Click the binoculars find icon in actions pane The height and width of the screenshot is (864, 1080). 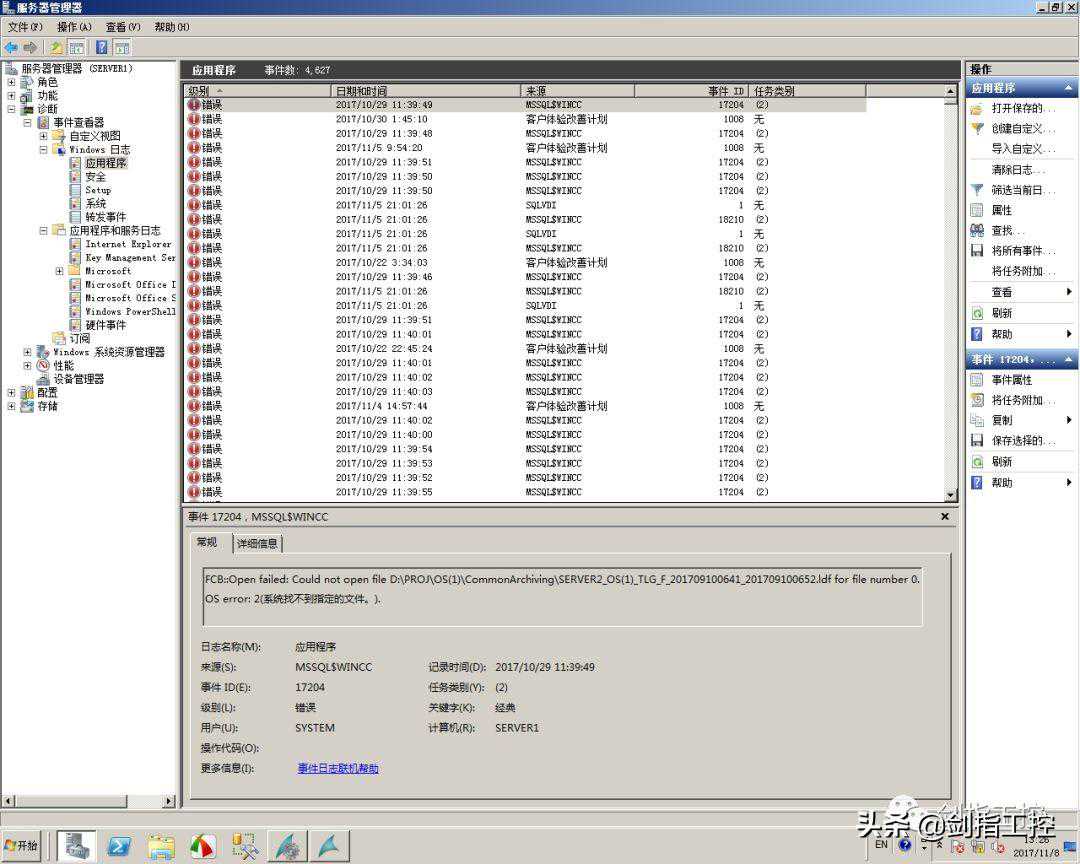(977, 231)
